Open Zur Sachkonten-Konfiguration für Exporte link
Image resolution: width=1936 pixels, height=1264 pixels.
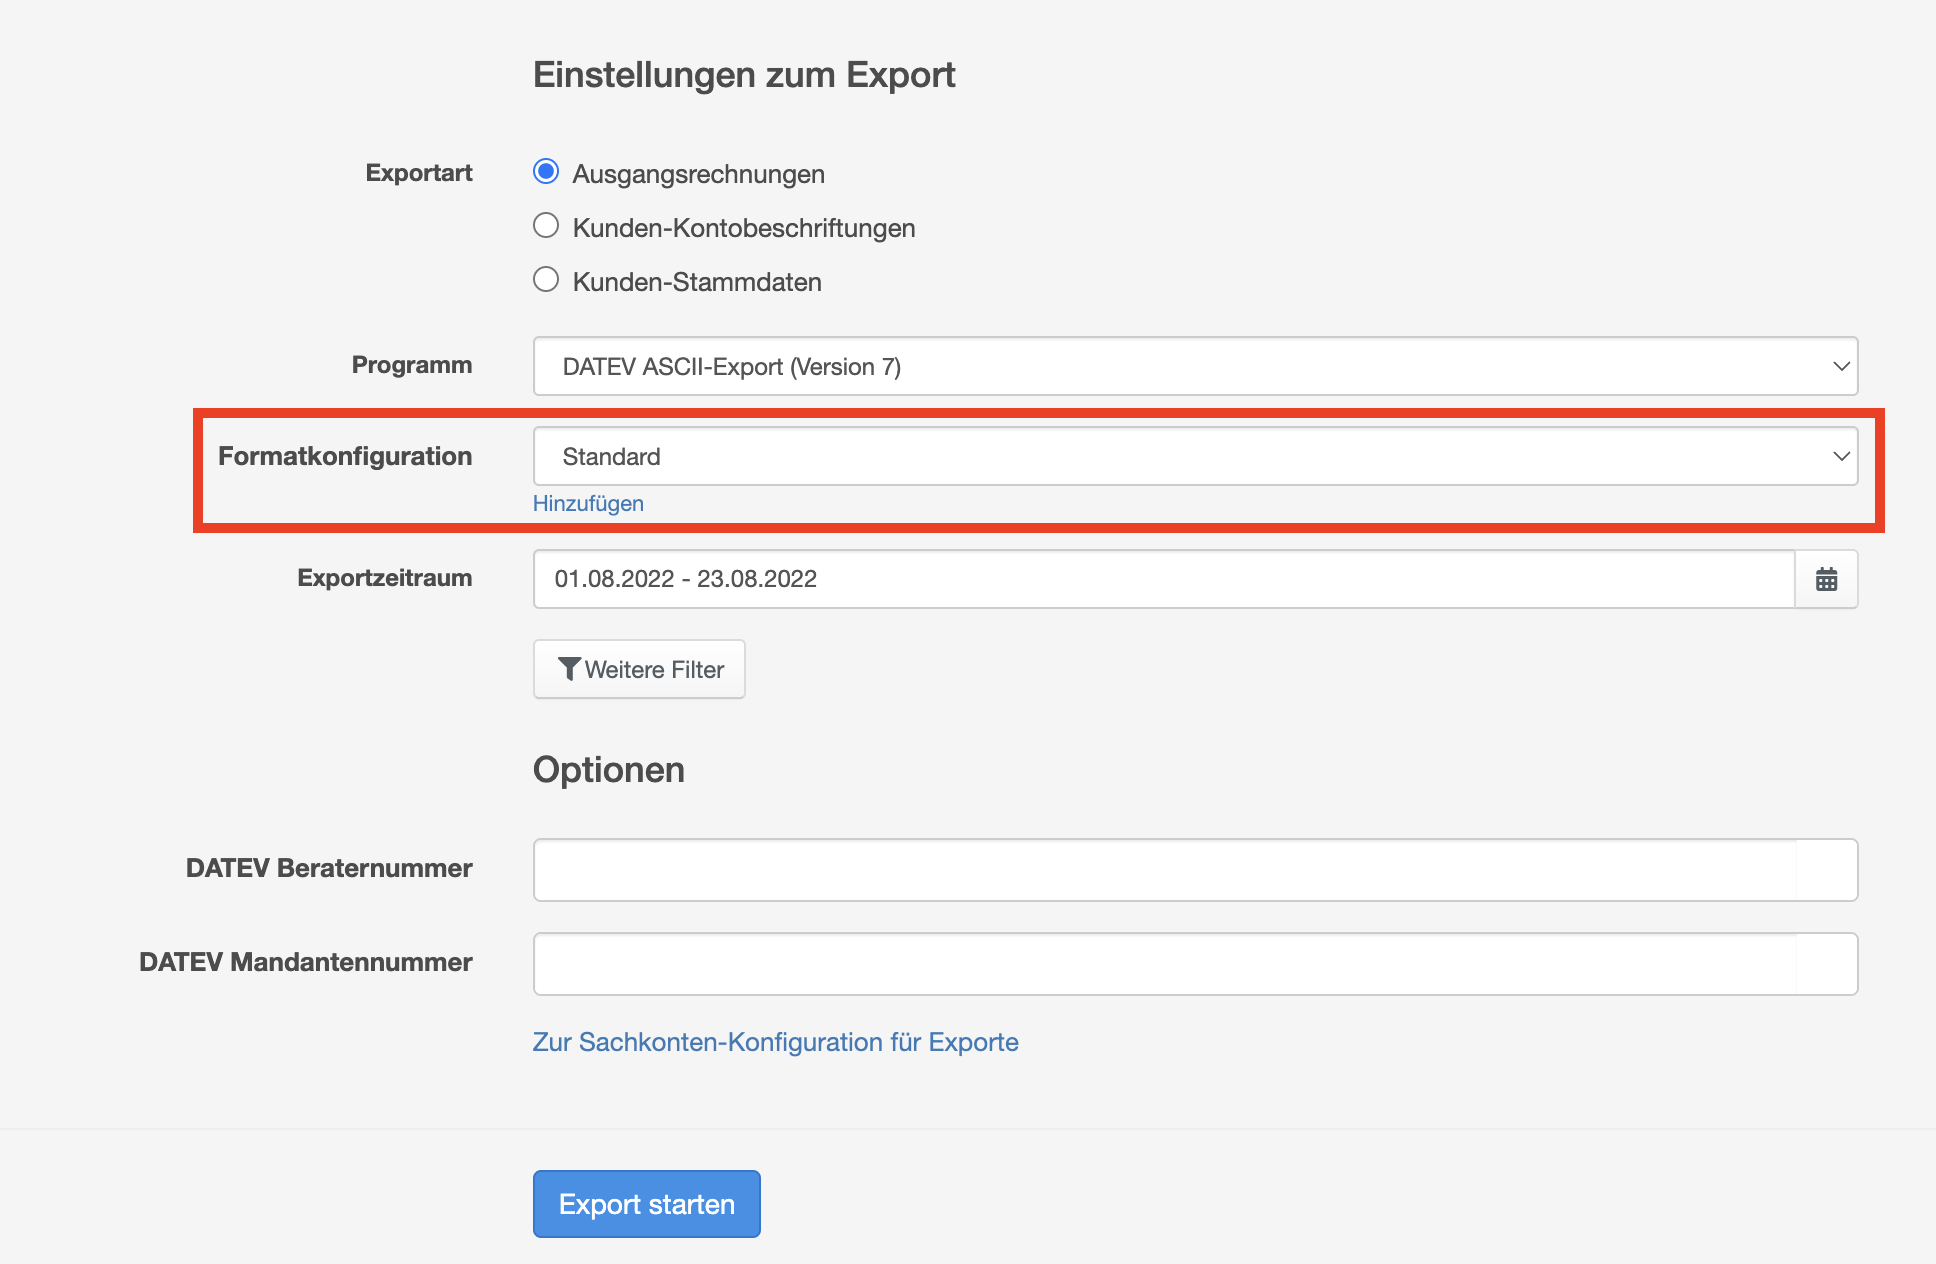click(x=775, y=1042)
